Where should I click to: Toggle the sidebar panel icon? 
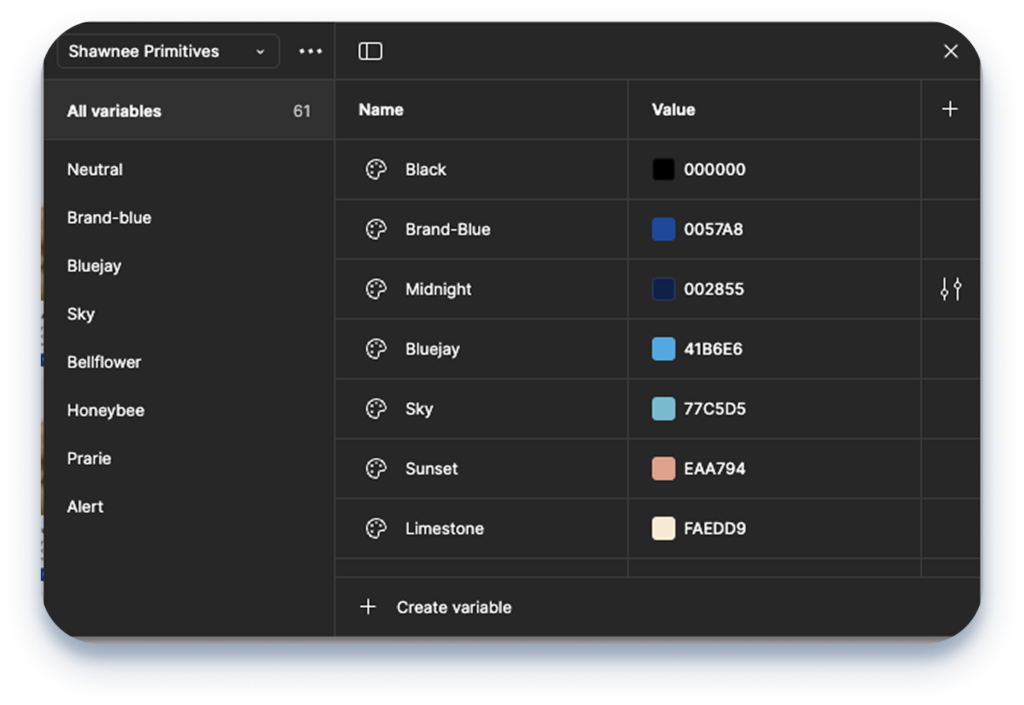[370, 52]
